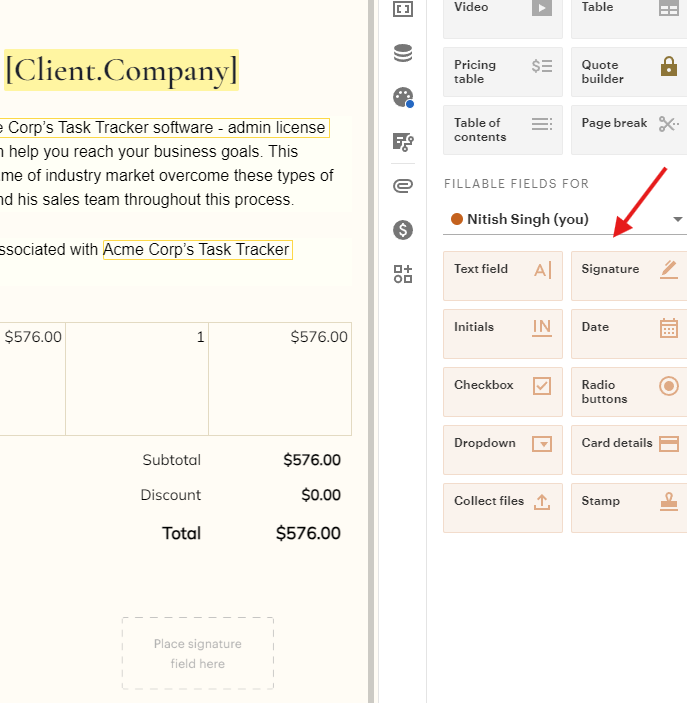Click the content bracket icon atop sidebar

(403, 9)
